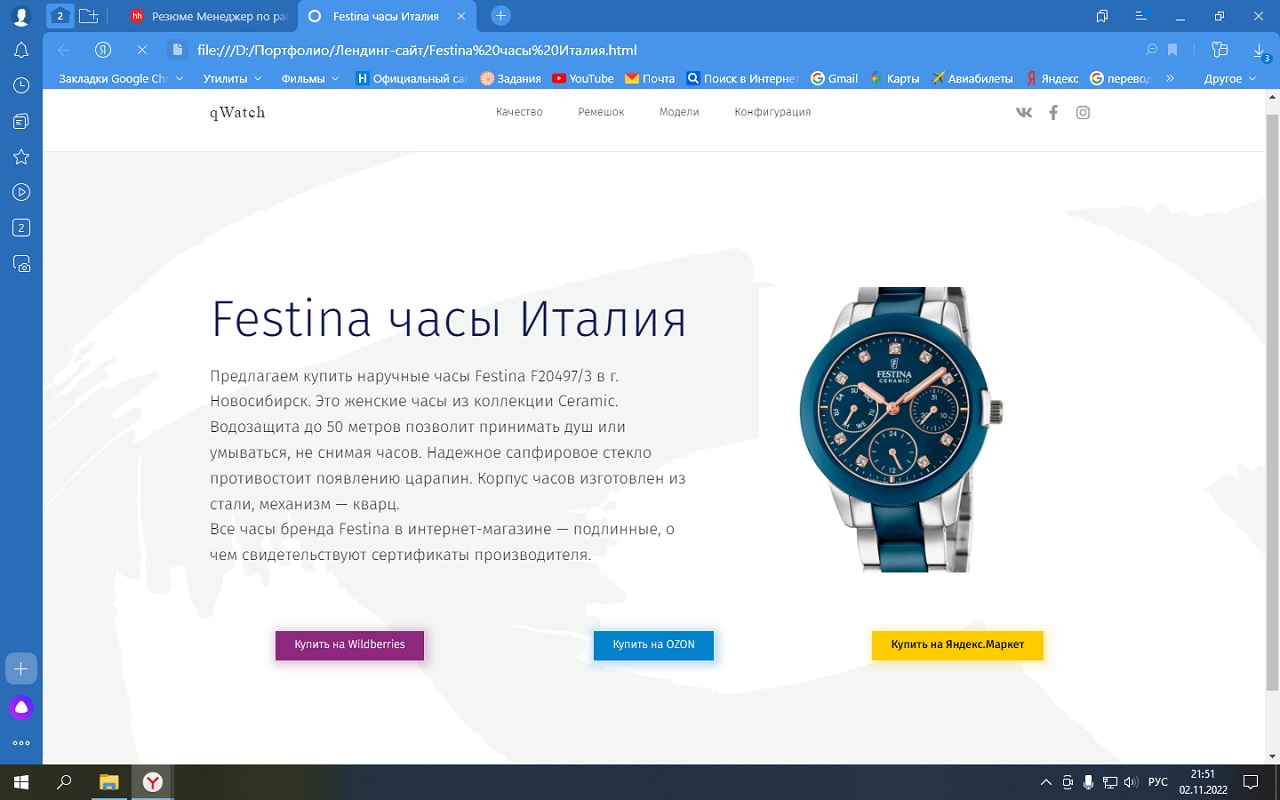Screen dimensions: 1280x800
Task: Expand the Фильмы bookmarks folder
Action: [x=310, y=78]
